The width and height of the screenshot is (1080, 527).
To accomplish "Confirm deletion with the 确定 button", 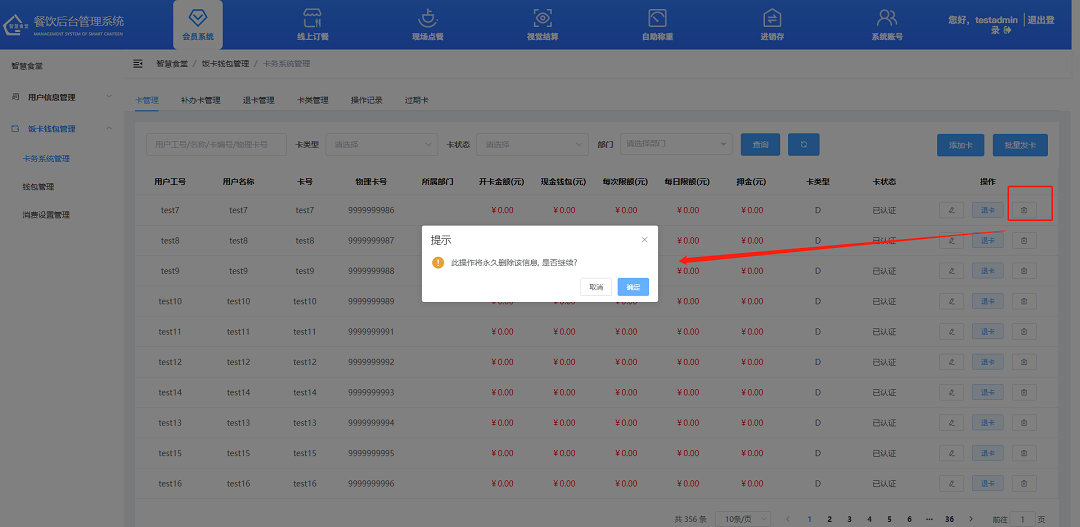I will (633, 287).
